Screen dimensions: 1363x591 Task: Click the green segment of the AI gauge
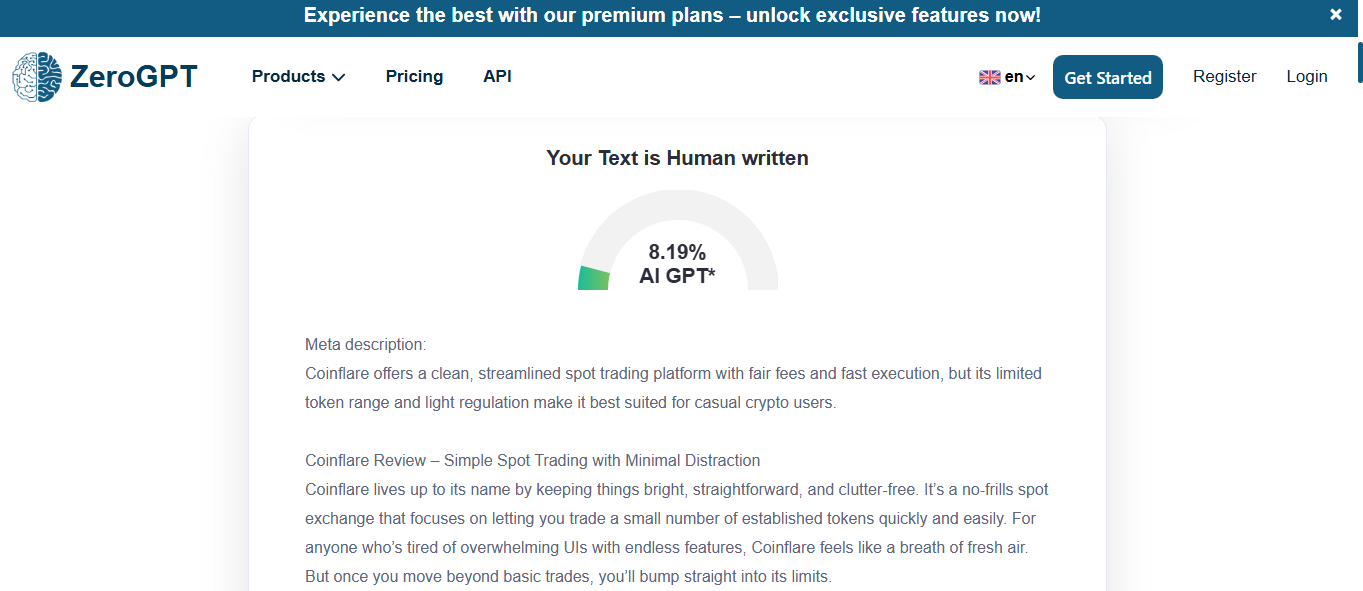click(593, 279)
